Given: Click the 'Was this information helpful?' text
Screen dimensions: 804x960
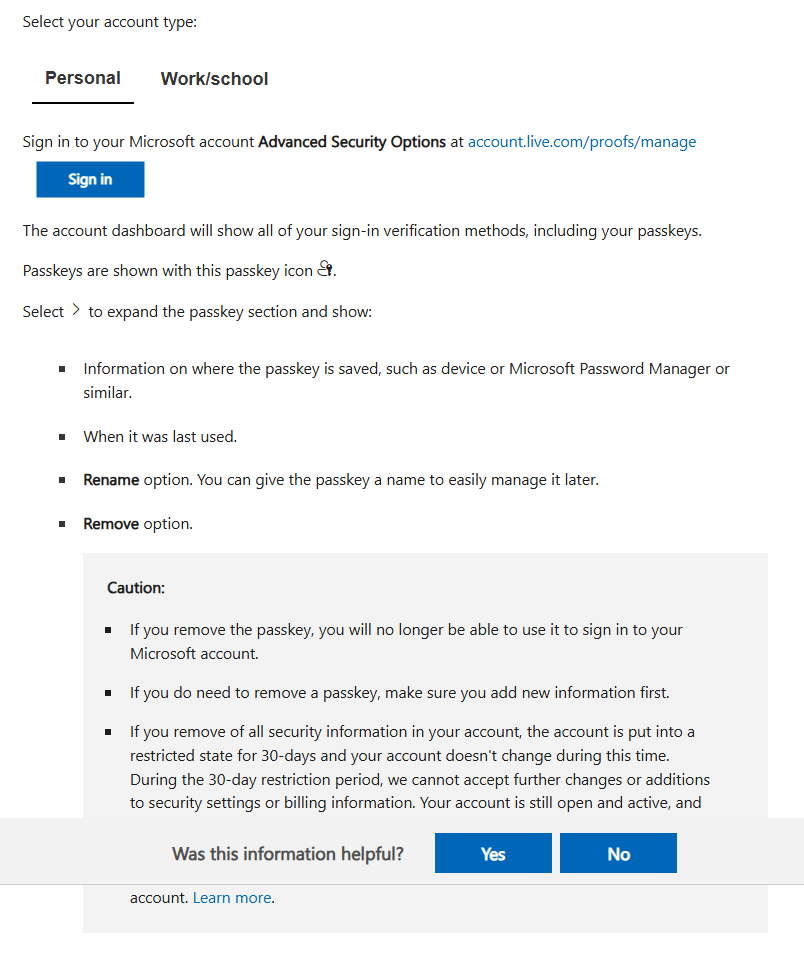Looking at the screenshot, I should [288, 853].
